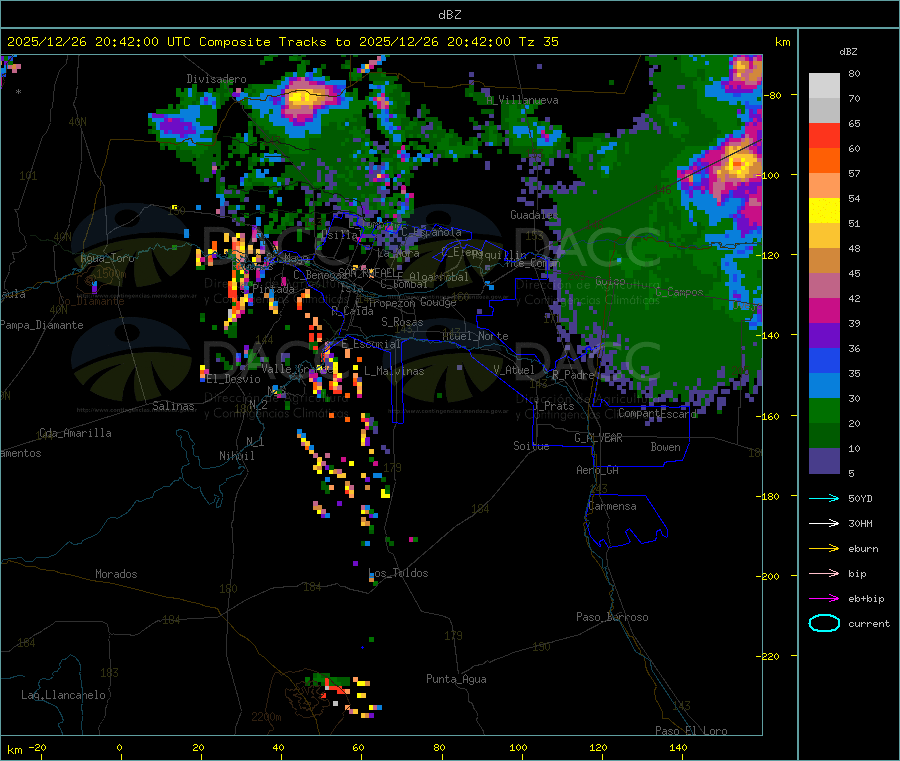The height and width of the screenshot is (761, 900).
Task: Click the 'Aero_GA' map label
Action: click(598, 470)
